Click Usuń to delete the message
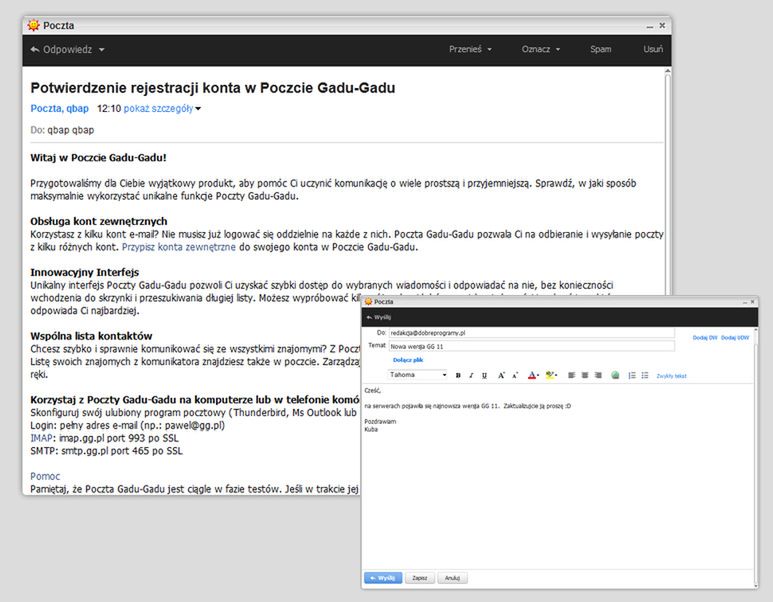 (x=653, y=49)
